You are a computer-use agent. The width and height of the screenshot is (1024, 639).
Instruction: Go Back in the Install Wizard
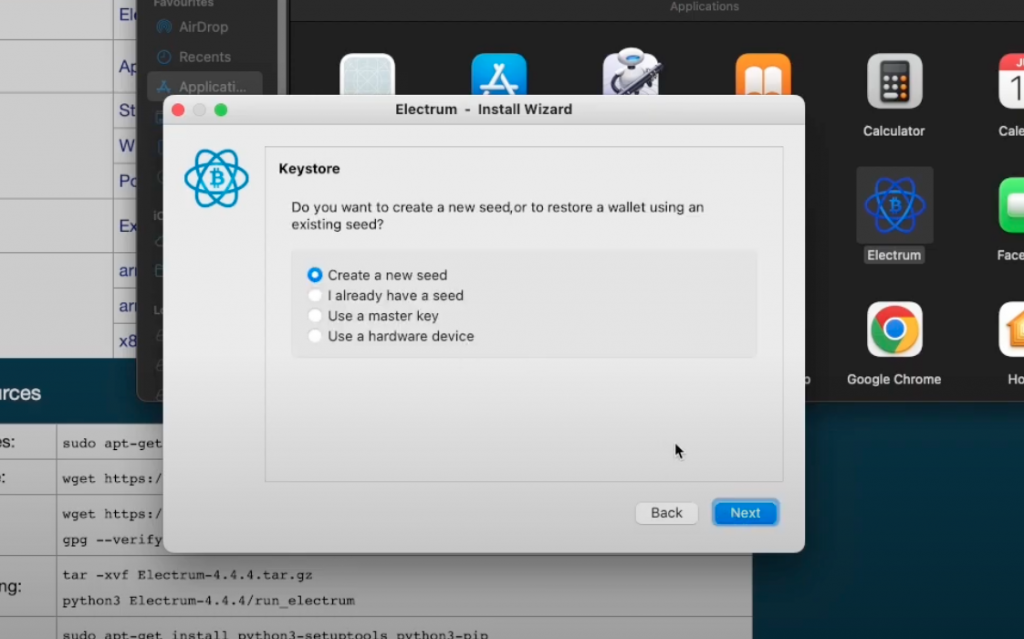[x=666, y=513]
